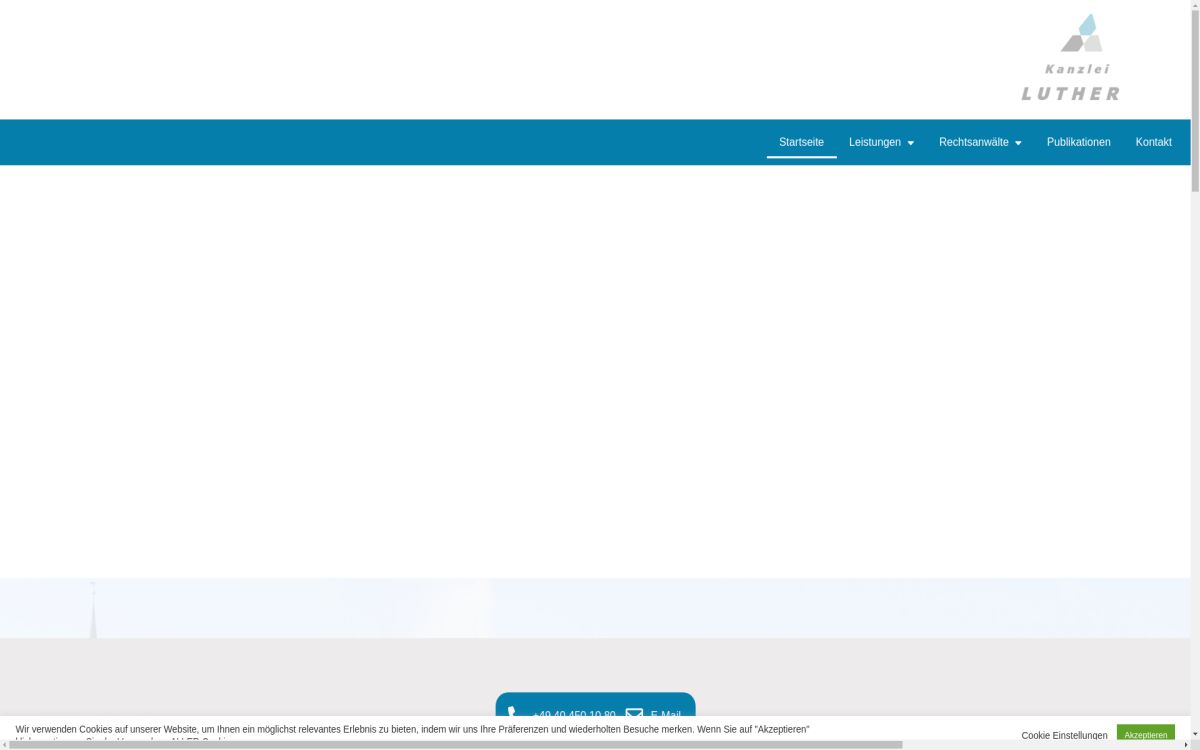Click the cookie notice text

(412, 730)
